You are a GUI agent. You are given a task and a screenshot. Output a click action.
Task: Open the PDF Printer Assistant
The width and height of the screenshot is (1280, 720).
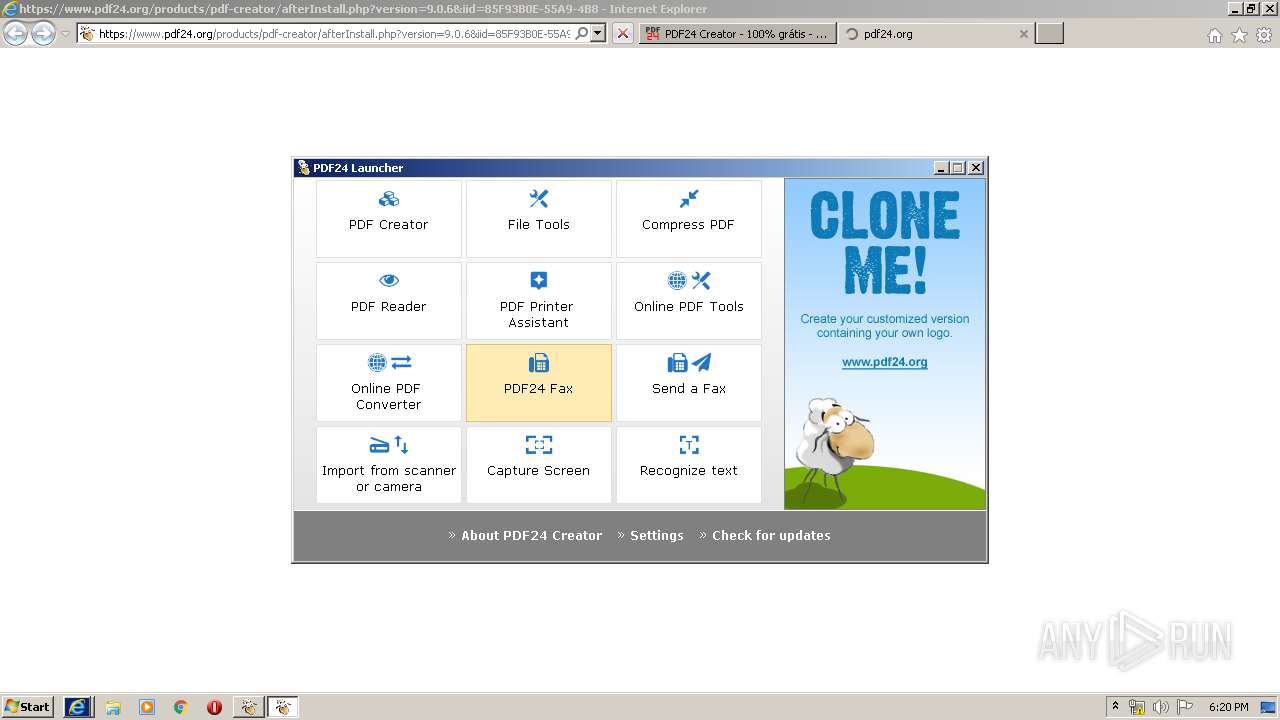point(539,300)
